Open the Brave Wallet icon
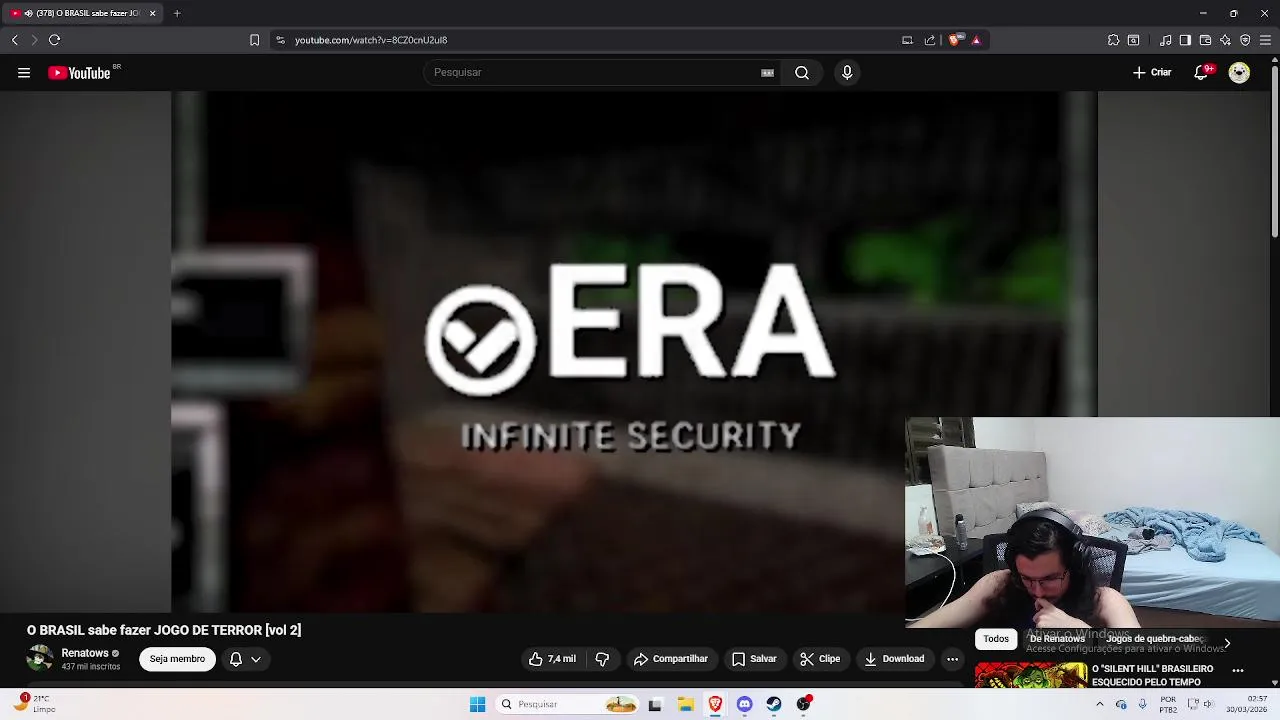 pyautogui.click(x=1205, y=40)
